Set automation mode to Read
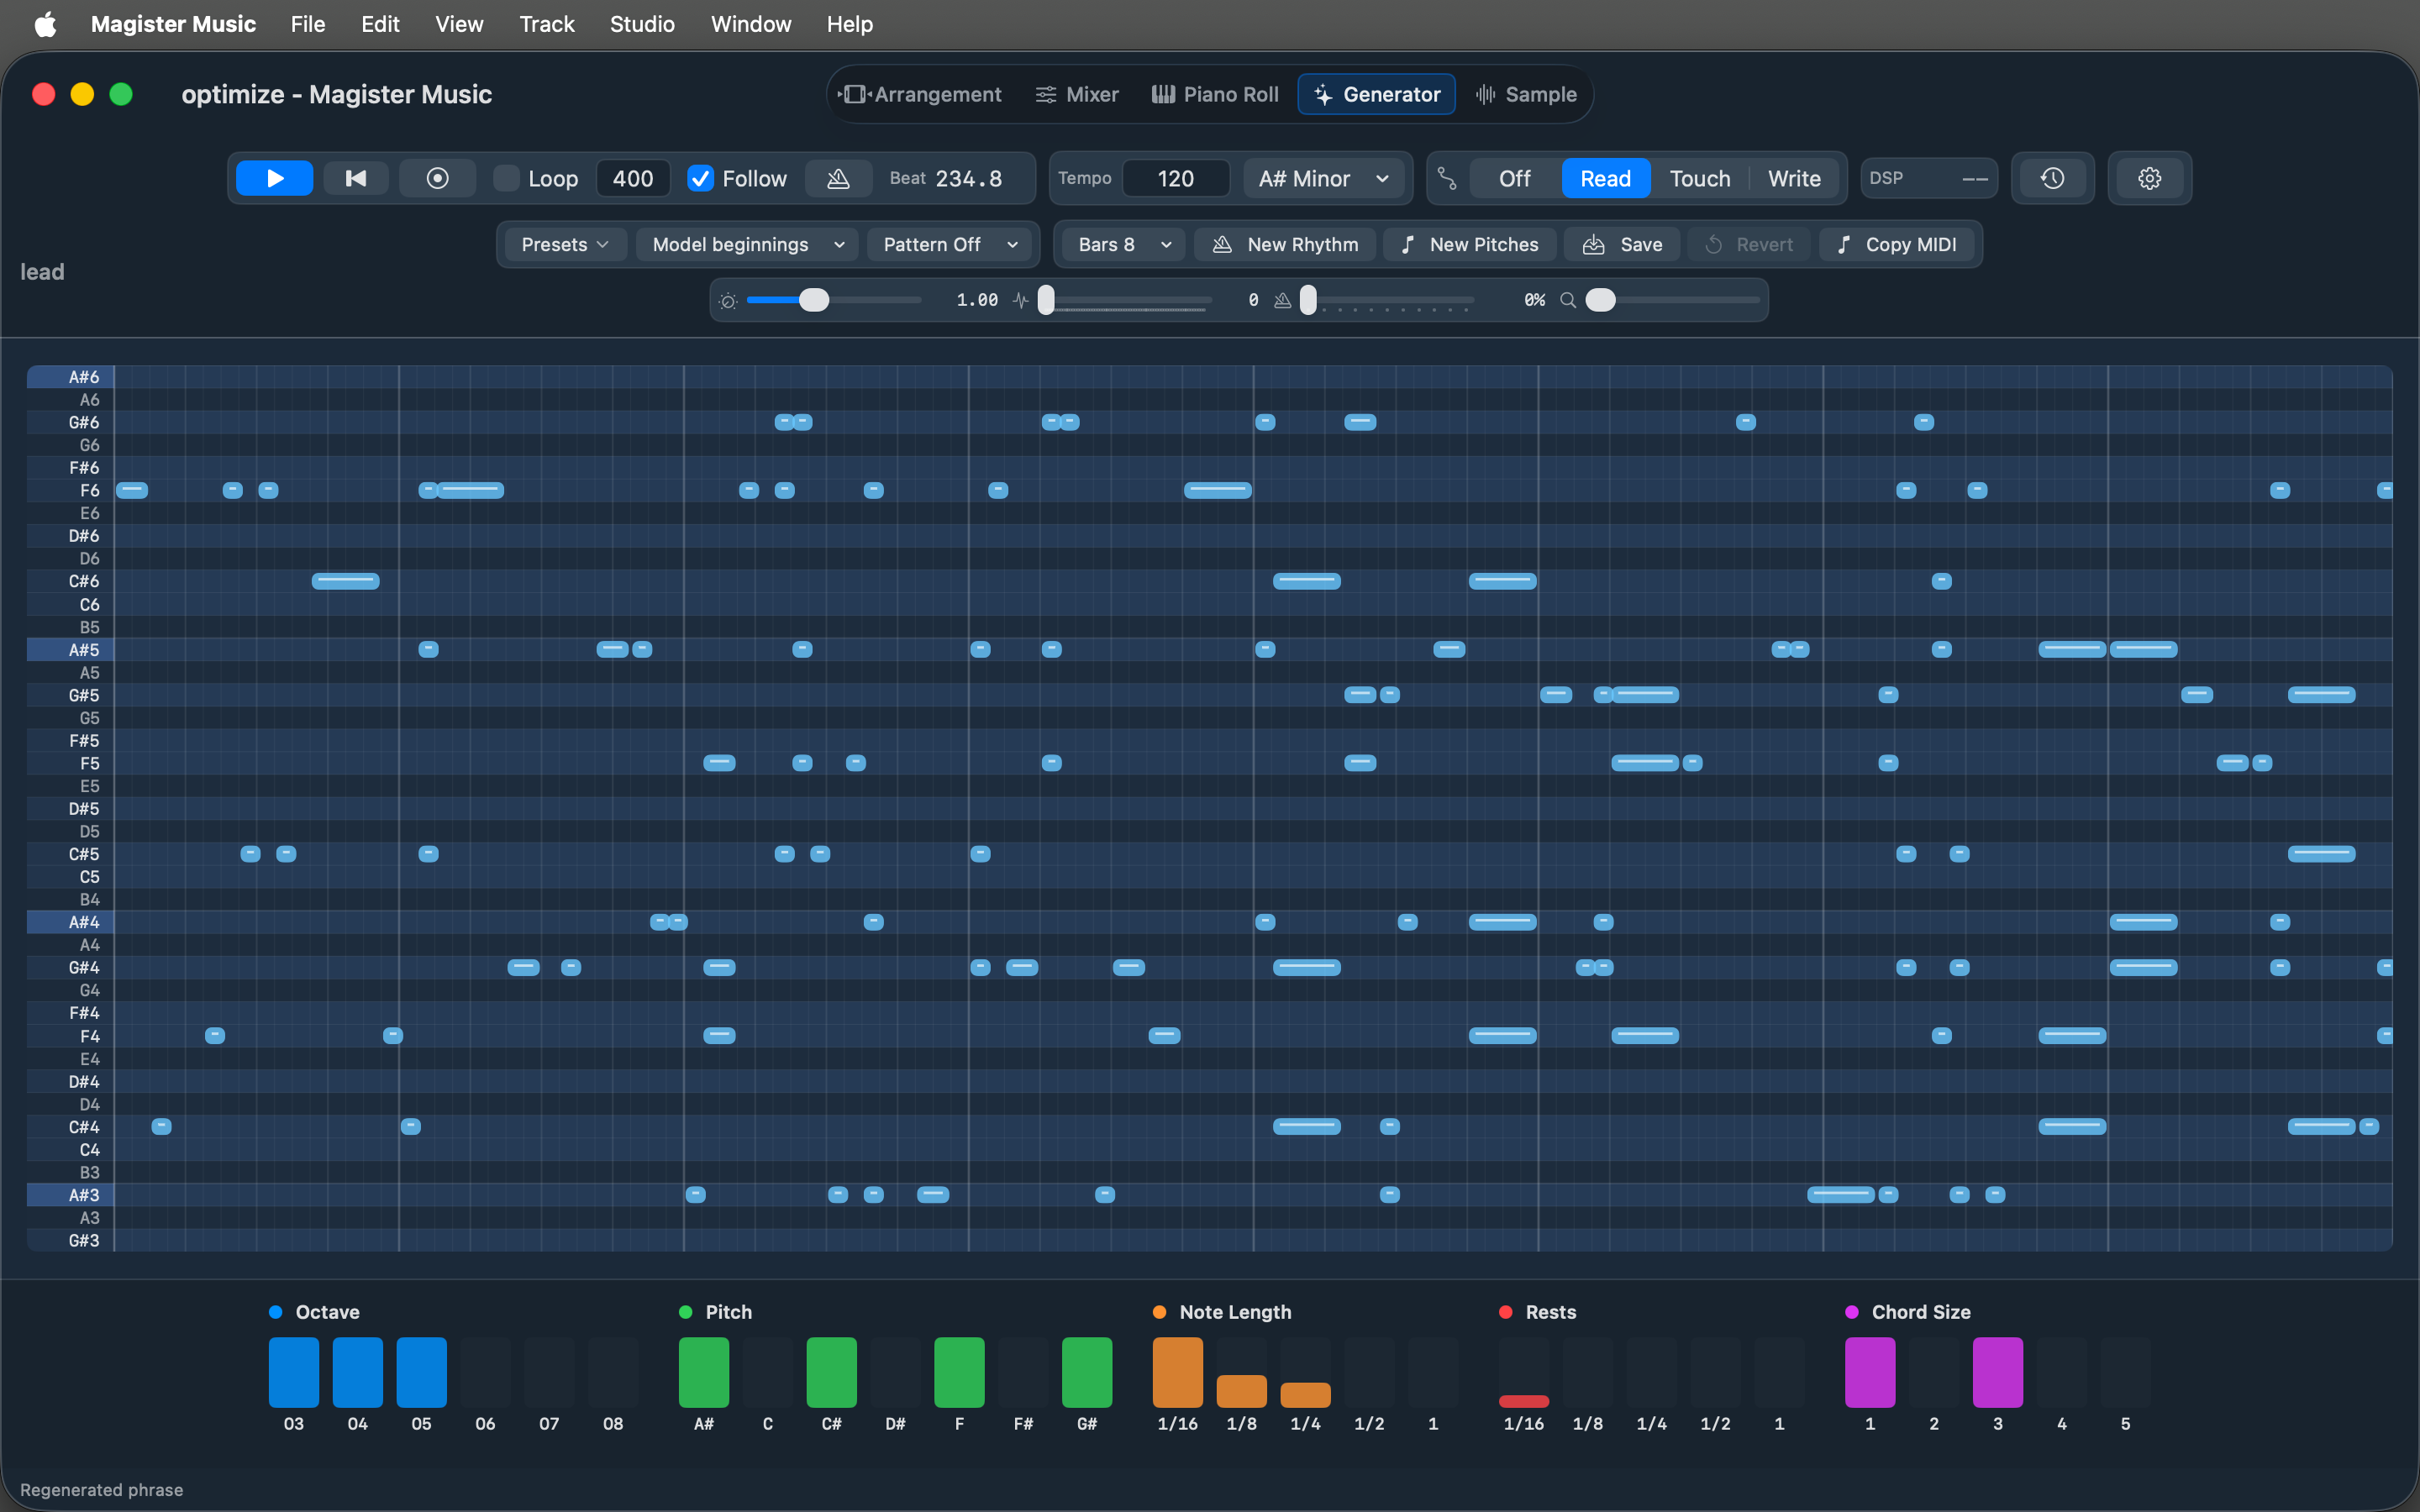Screen dimensions: 2420x1512 click(1605, 178)
